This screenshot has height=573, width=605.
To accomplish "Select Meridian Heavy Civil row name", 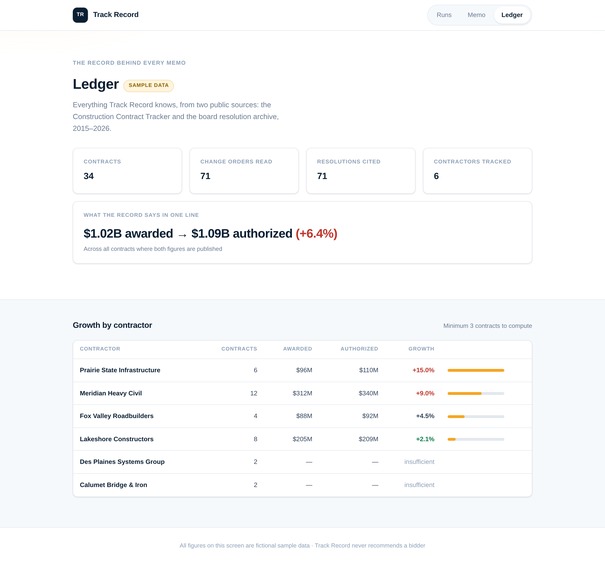I will pos(111,393).
